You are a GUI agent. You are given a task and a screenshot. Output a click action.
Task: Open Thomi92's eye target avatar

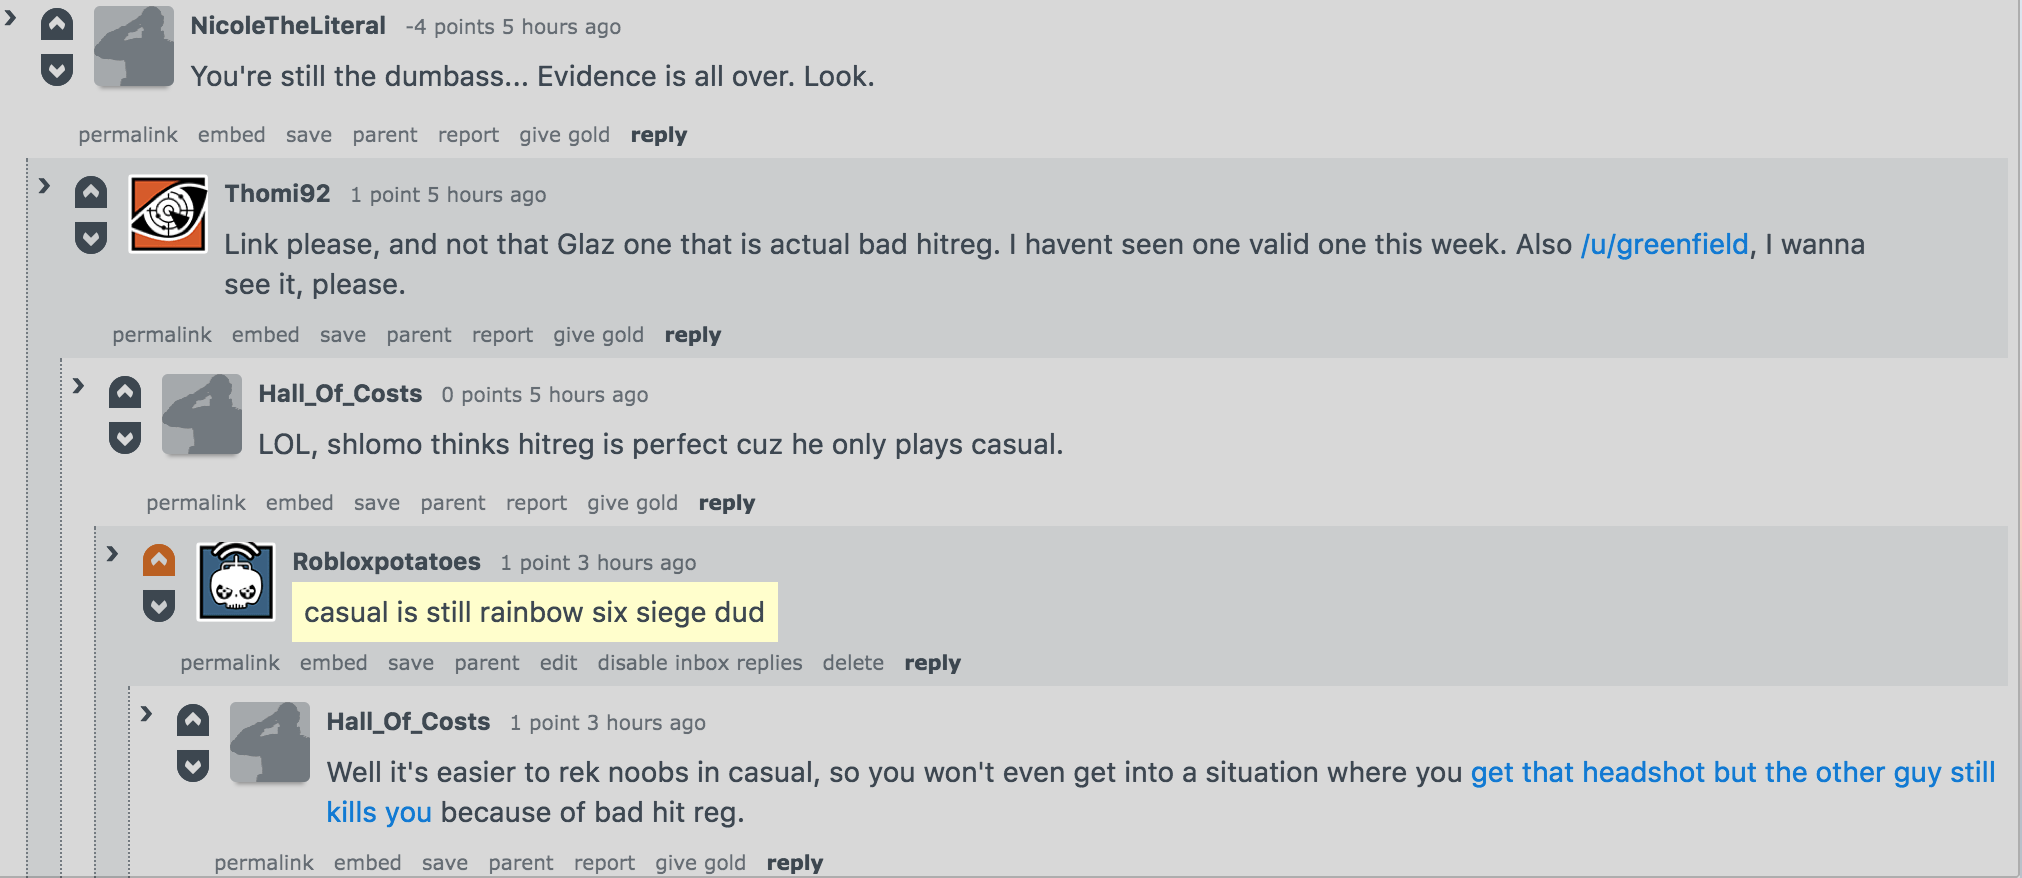tap(168, 214)
